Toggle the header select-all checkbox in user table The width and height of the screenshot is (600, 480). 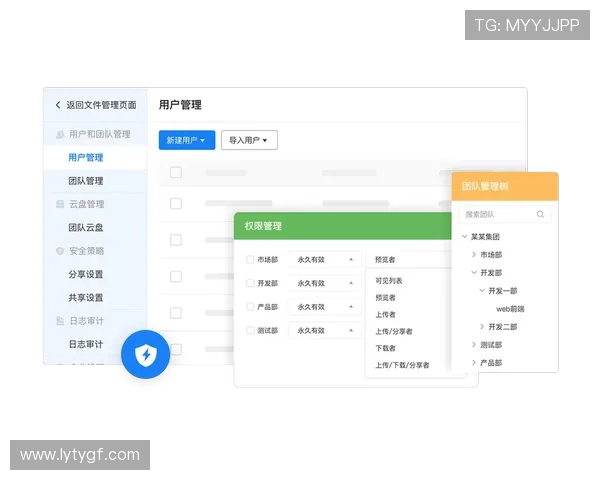click(x=176, y=172)
